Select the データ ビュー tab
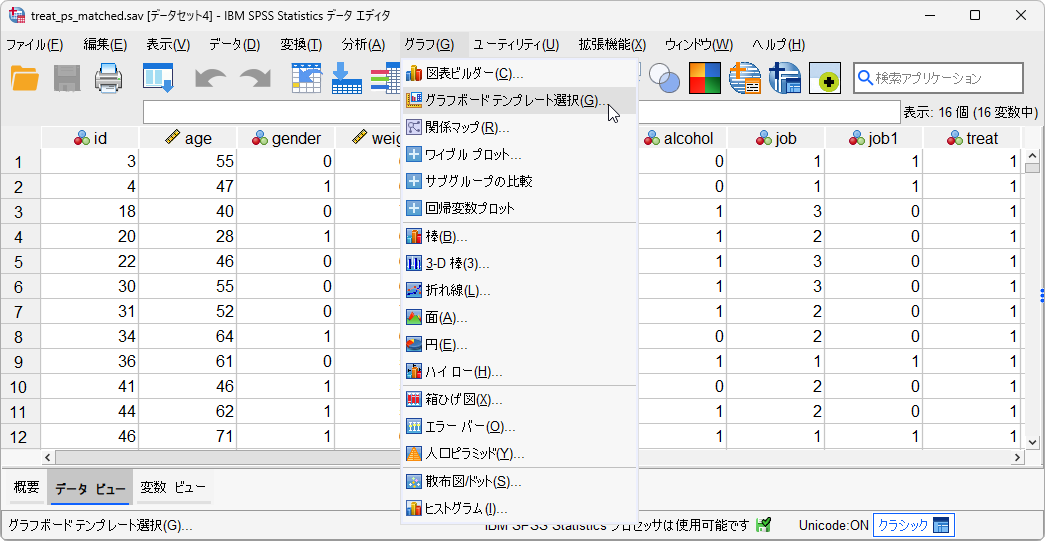 pos(90,488)
